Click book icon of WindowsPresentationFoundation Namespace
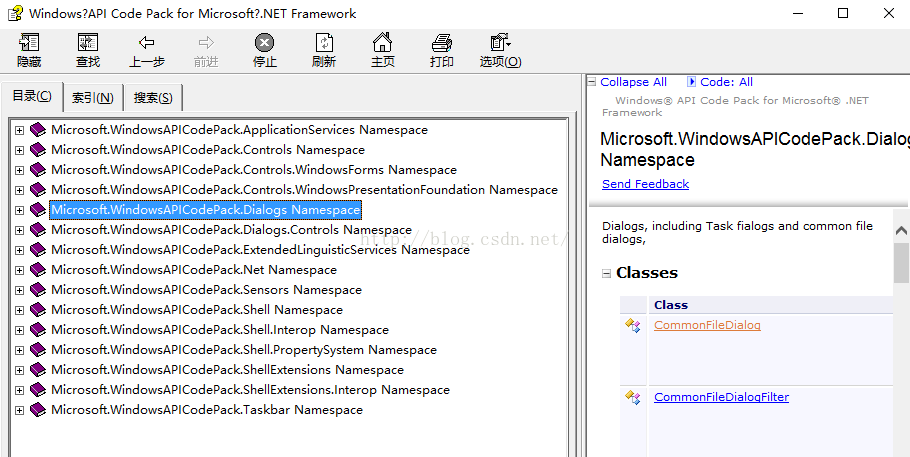Image resolution: width=910 pixels, height=457 pixels. pyautogui.click(x=38, y=189)
